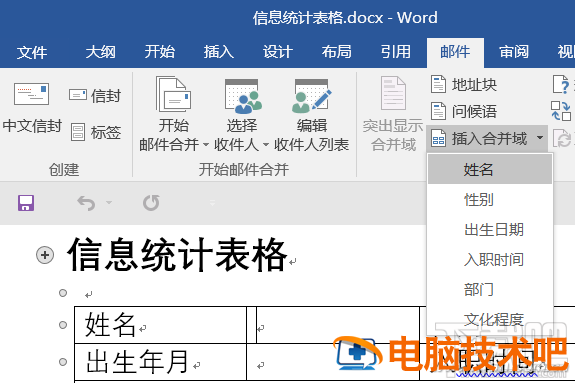Expand the 信息统计表格 heading plus icon
The width and height of the screenshot is (575, 383).
(x=45, y=255)
